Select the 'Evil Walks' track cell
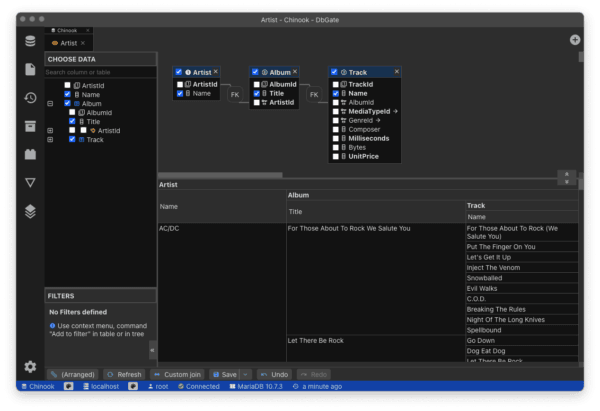 coord(522,288)
